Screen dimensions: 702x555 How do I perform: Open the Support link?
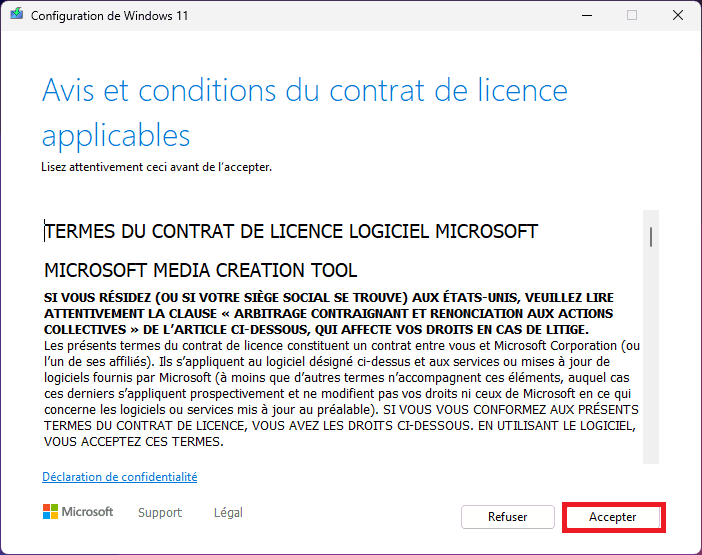point(160,512)
